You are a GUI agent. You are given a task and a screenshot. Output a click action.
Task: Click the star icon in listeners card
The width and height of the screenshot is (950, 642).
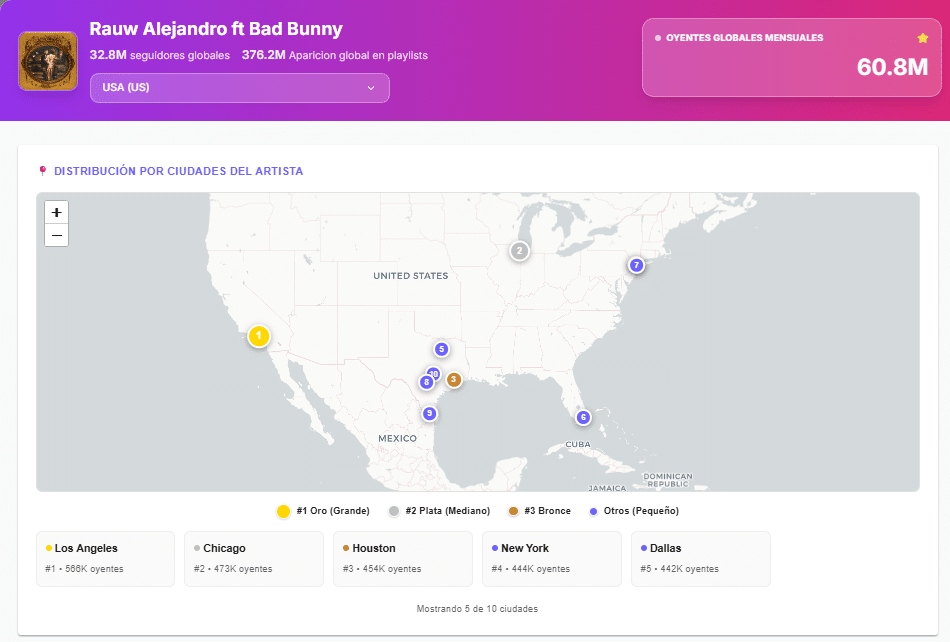(x=922, y=38)
